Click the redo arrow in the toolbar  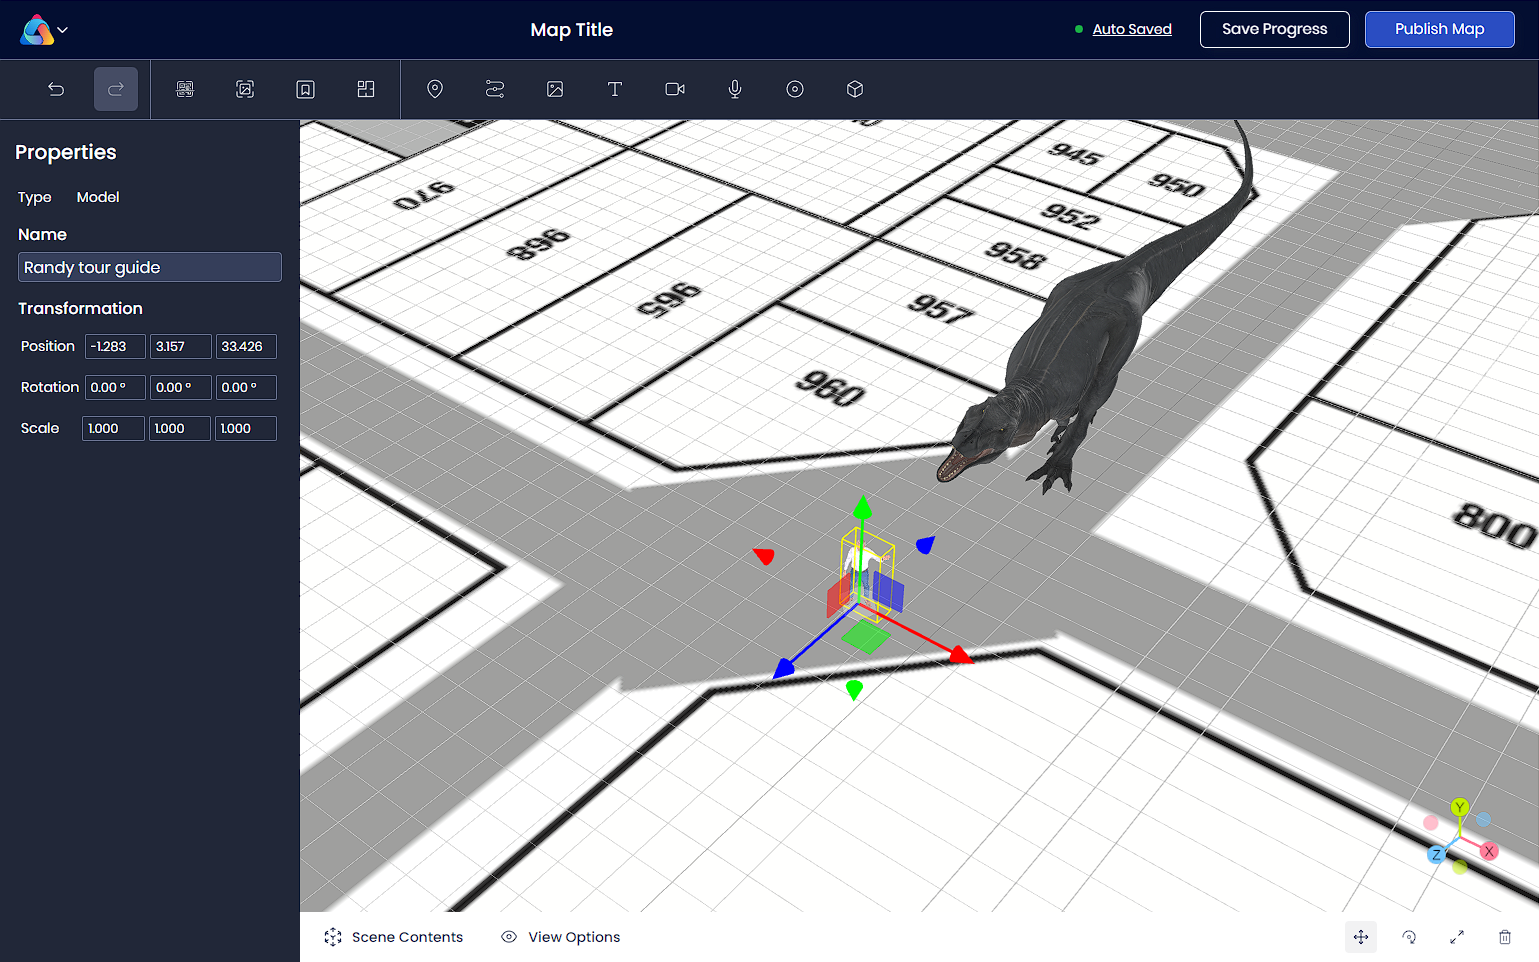click(x=116, y=89)
